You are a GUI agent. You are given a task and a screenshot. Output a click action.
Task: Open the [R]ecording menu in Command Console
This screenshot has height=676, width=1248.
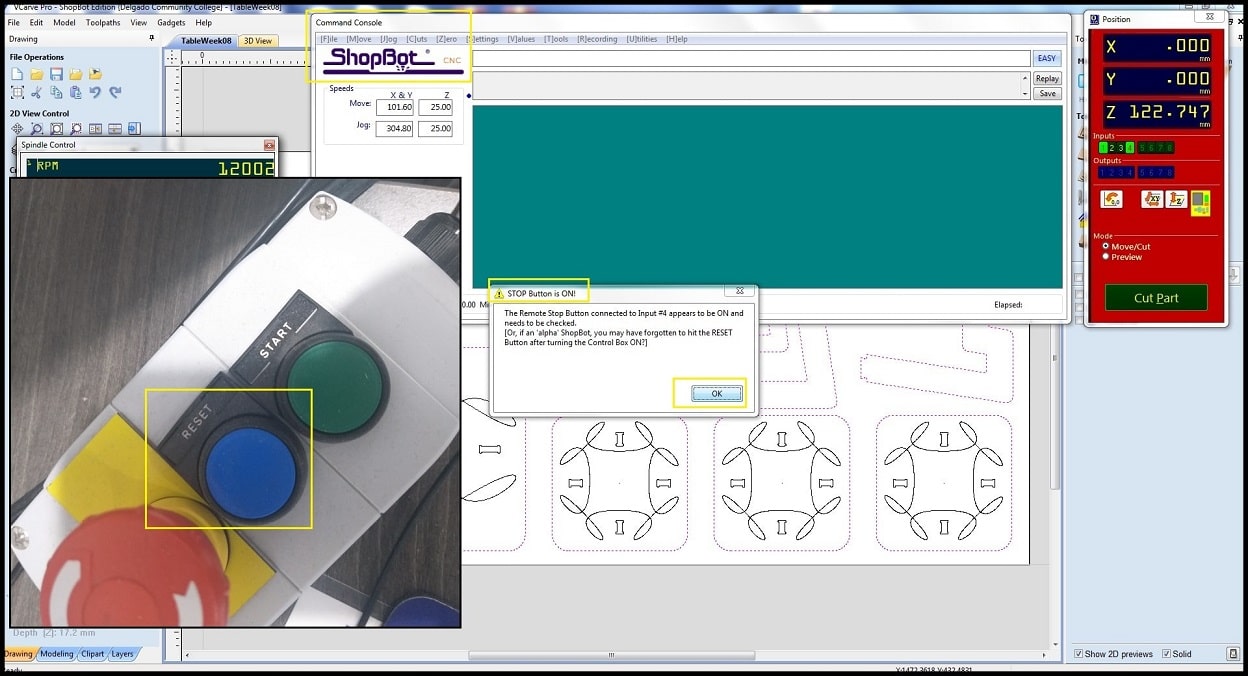tap(598, 39)
